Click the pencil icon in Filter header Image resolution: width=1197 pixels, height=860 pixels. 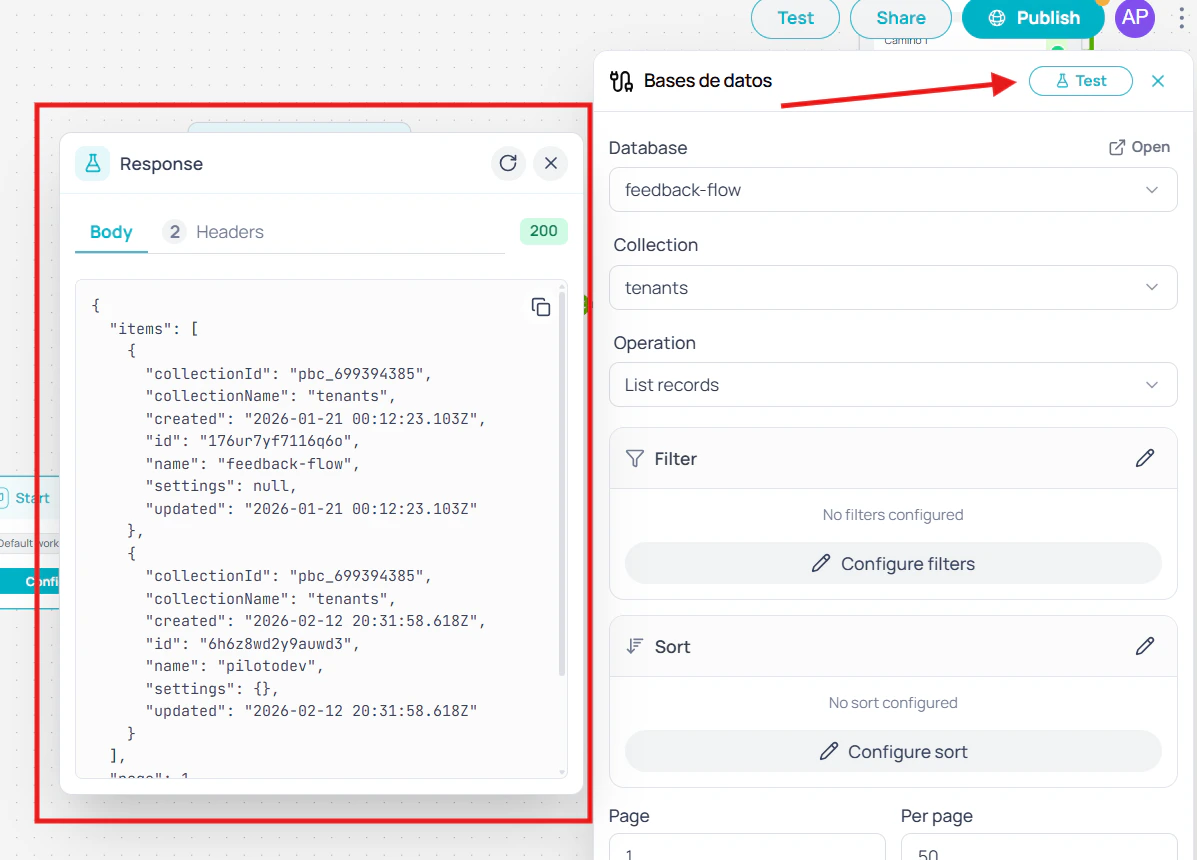pyautogui.click(x=1144, y=458)
